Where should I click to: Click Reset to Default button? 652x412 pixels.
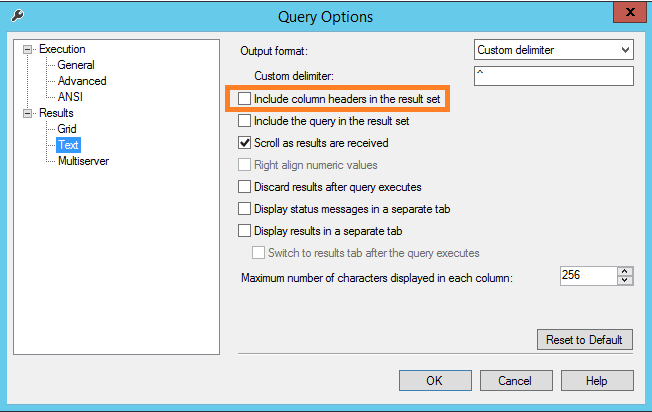coord(585,340)
